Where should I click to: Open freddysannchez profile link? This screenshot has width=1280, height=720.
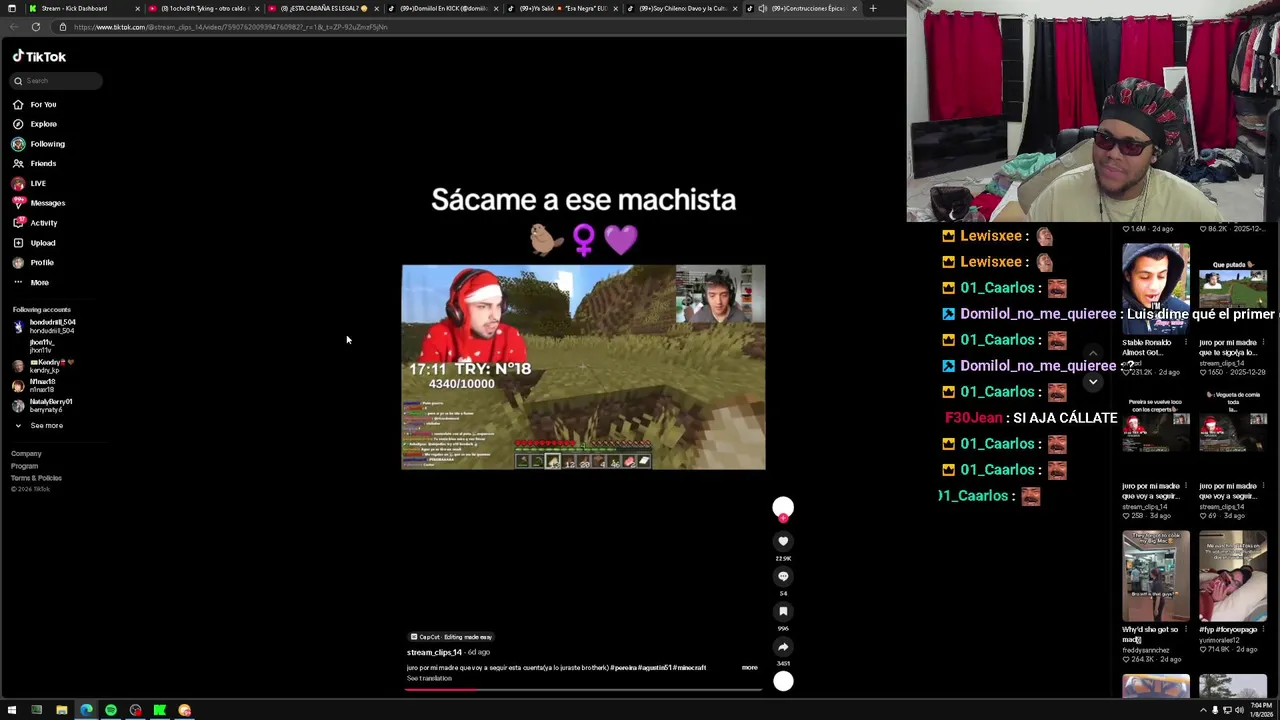tap(1146, 650)
